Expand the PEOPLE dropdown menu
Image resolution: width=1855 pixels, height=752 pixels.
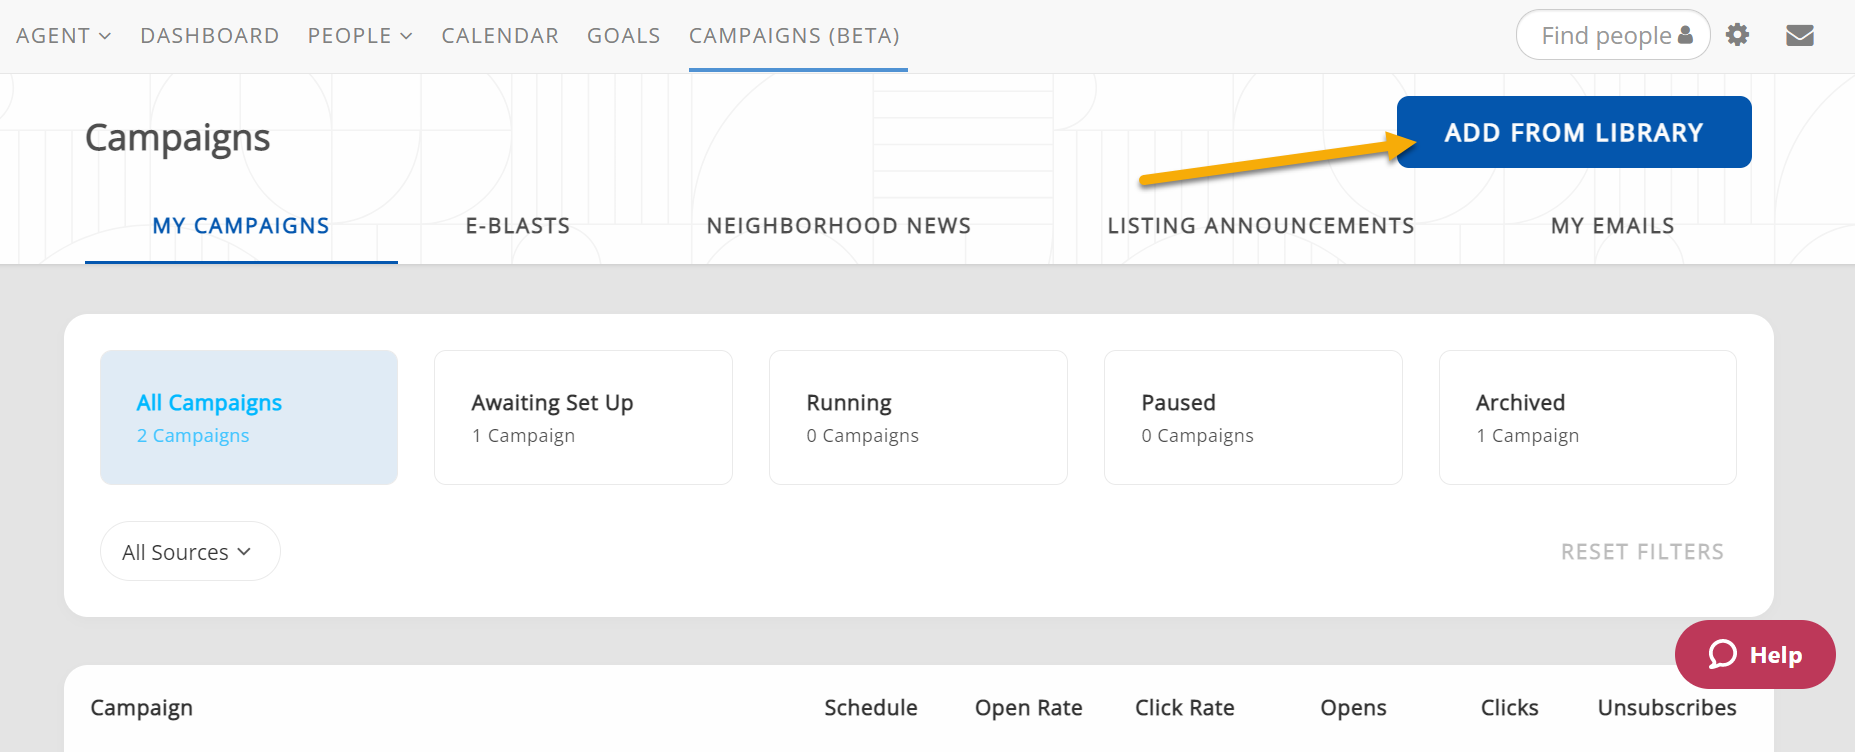tap(359, 36)
